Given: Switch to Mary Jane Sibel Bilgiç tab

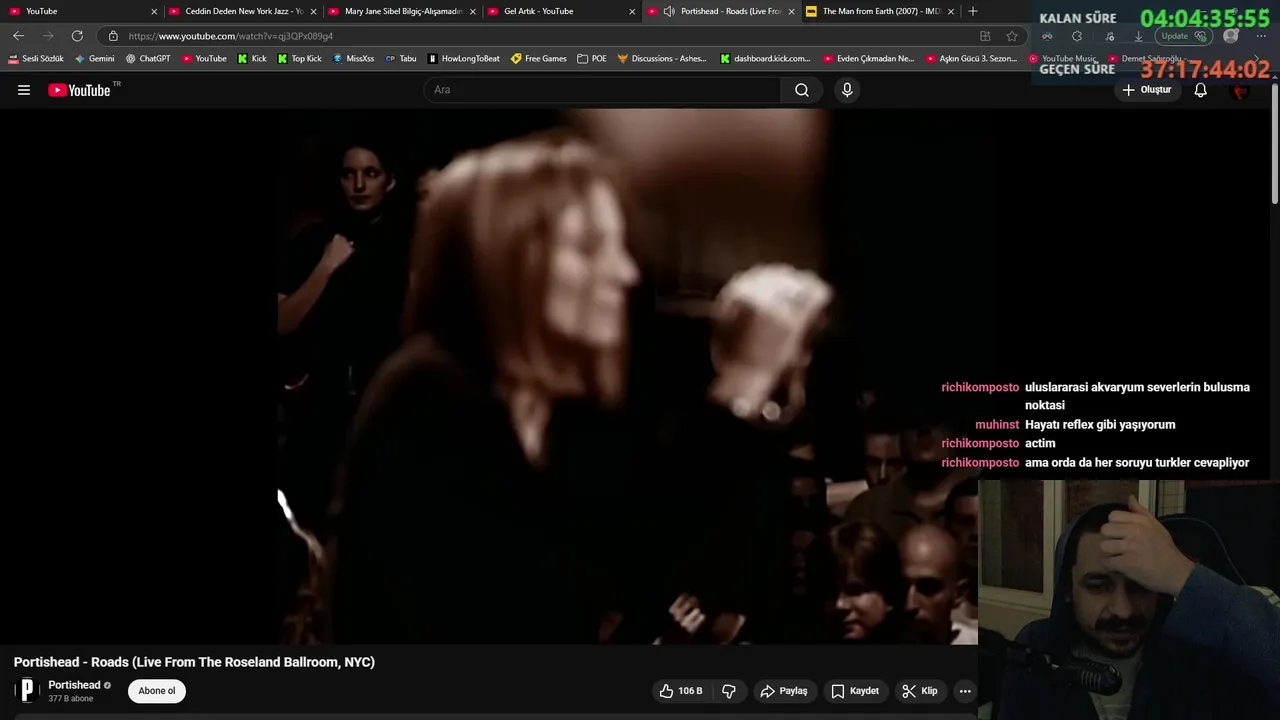Looking at the screenshot, I should coord(402,11).
